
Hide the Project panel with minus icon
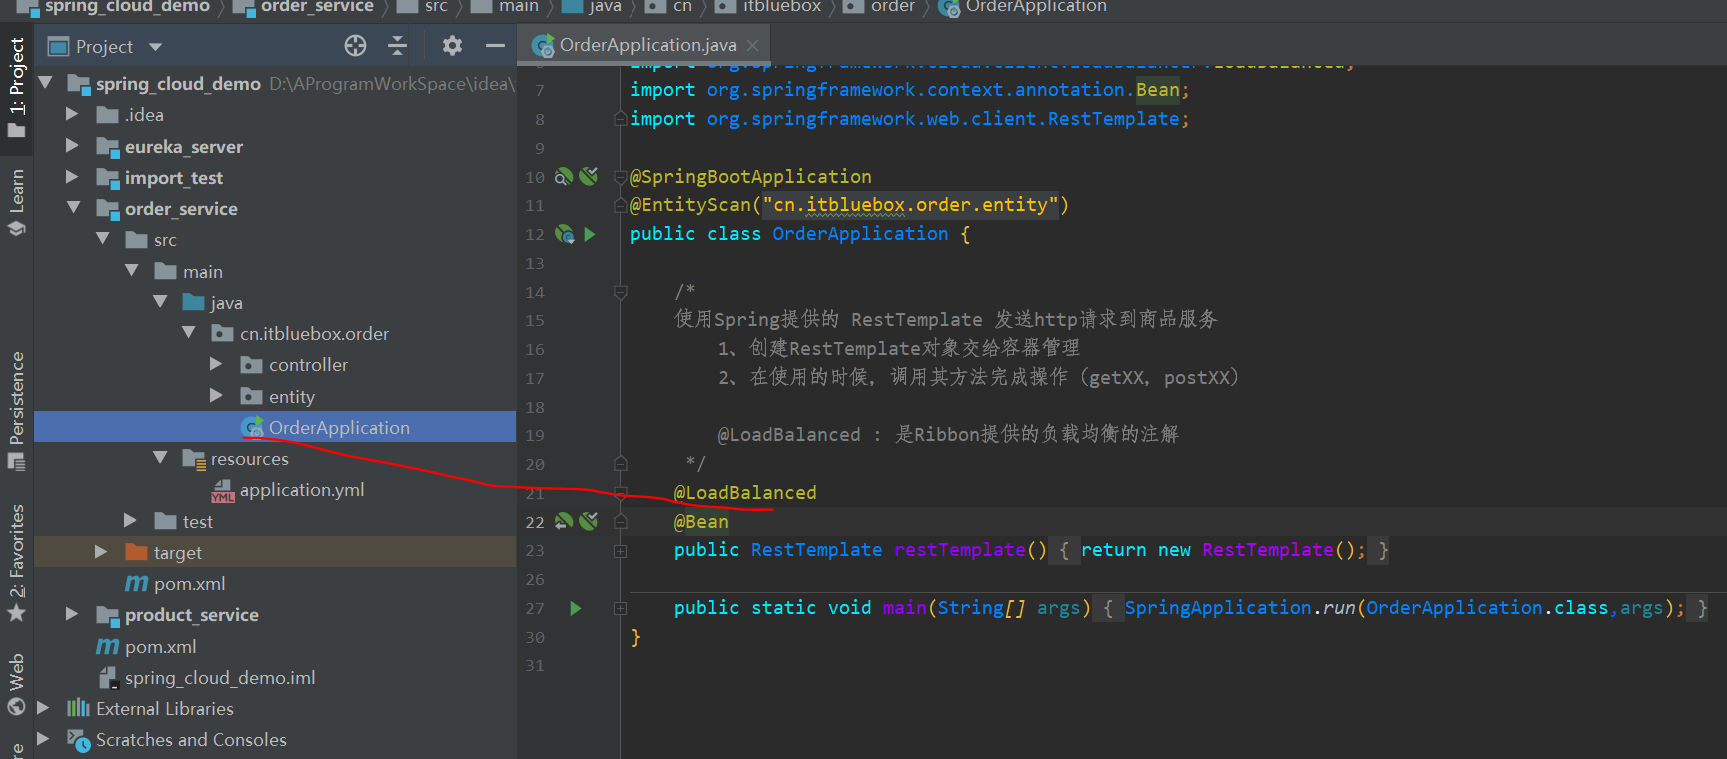click(495, 46)
